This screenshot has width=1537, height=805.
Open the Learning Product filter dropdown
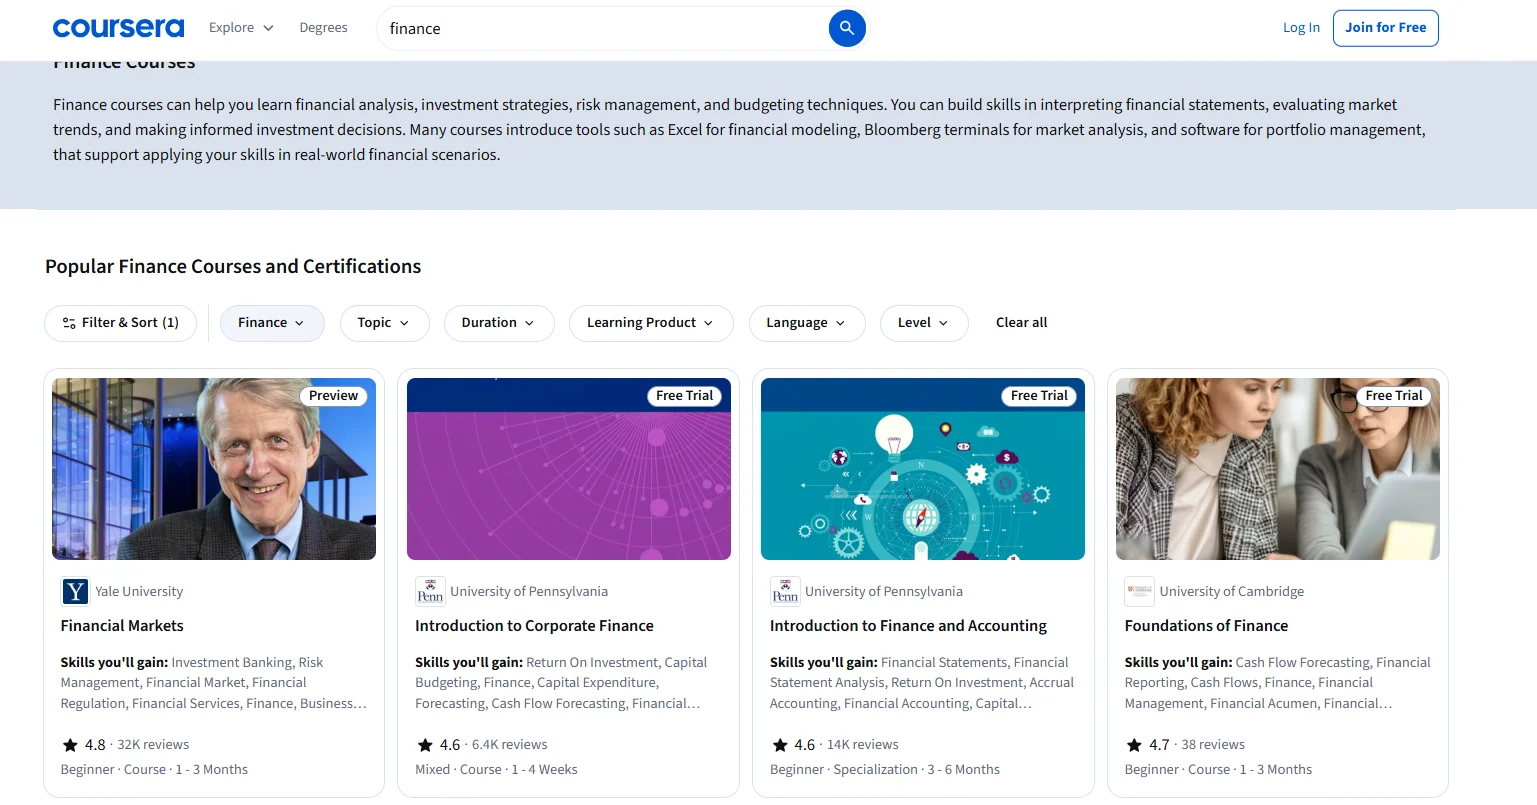[650, 323]
